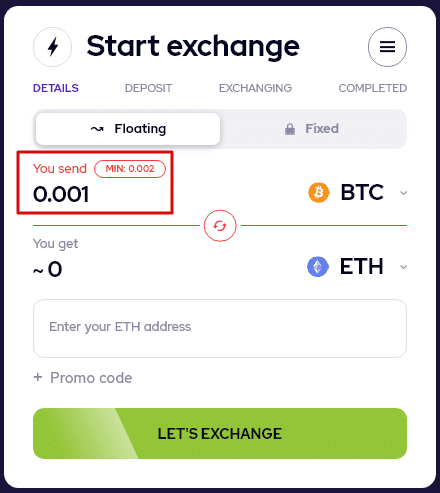The width and height of the screenshot is (440, 493).
Task: Expand the ETH currency dropdown chevron
Action: (403, 267)
